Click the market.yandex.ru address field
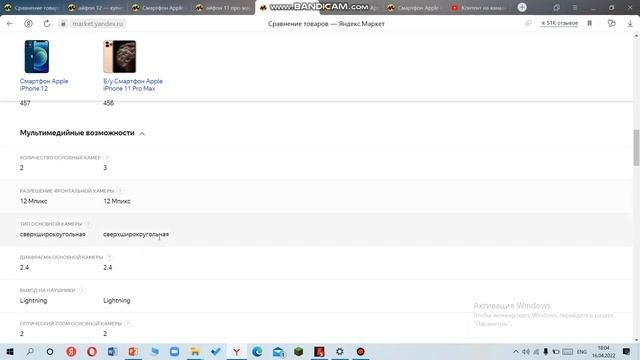 point(98,24)
